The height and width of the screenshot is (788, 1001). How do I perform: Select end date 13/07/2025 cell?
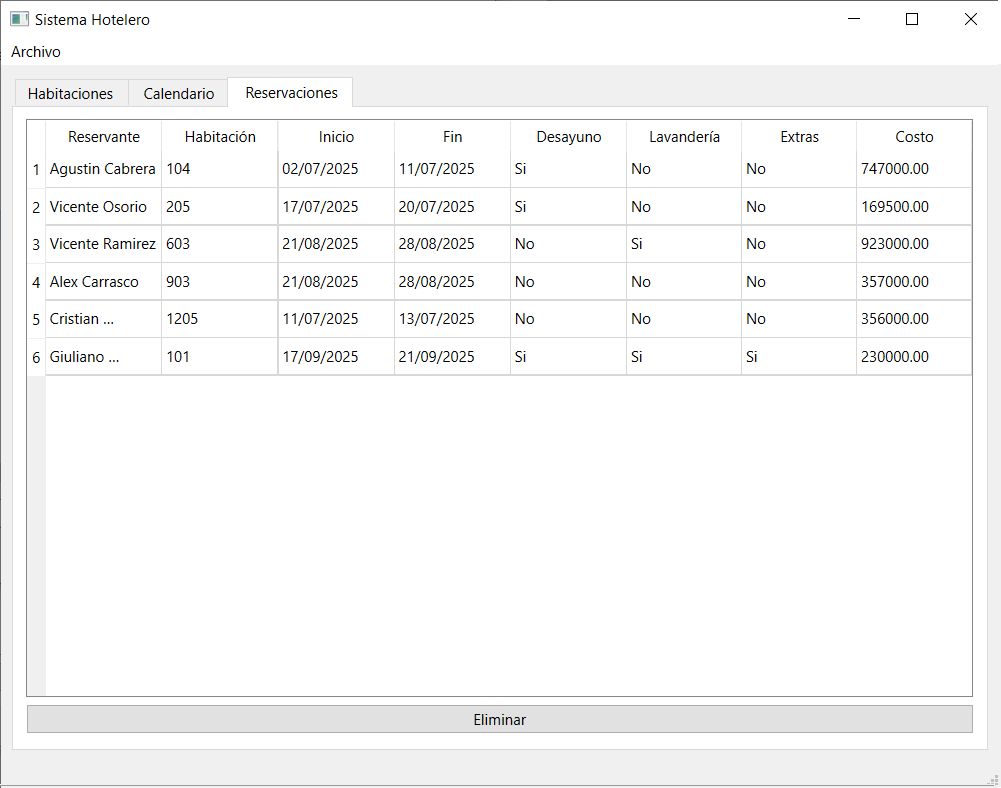(x=452, y=319)
